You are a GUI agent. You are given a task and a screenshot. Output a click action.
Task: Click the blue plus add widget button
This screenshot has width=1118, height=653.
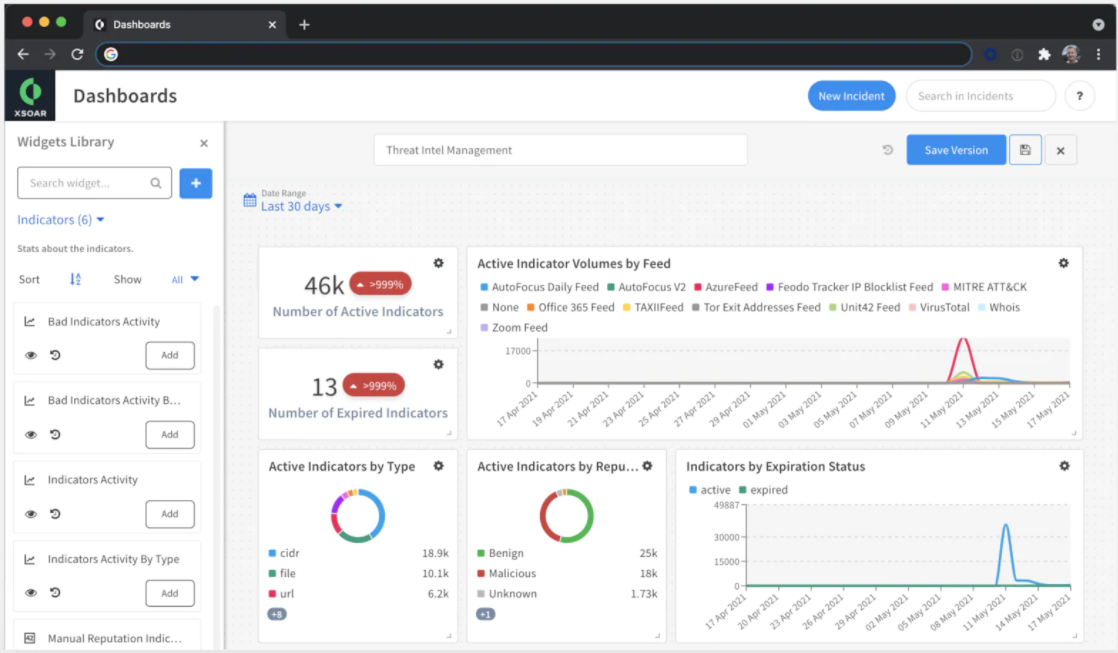[x=195, y=183]
